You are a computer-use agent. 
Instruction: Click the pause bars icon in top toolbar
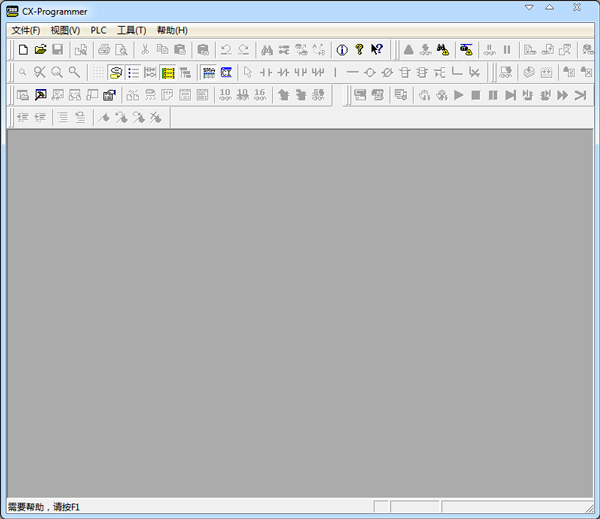click(507, 50)
